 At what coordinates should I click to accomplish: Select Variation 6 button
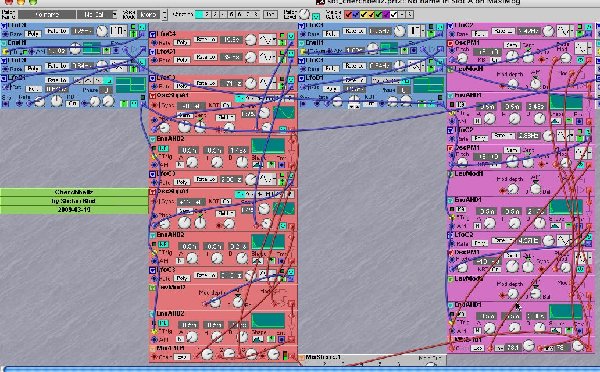(240, 15)
